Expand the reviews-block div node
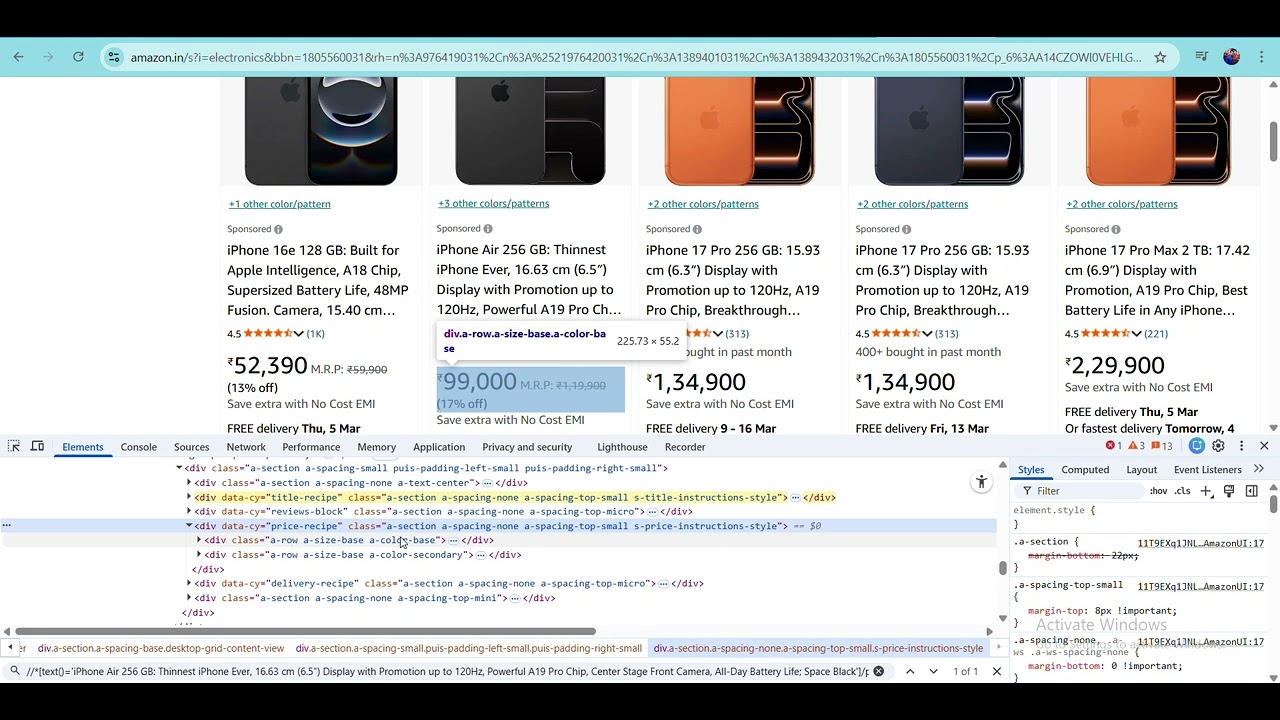 (189, 512)
